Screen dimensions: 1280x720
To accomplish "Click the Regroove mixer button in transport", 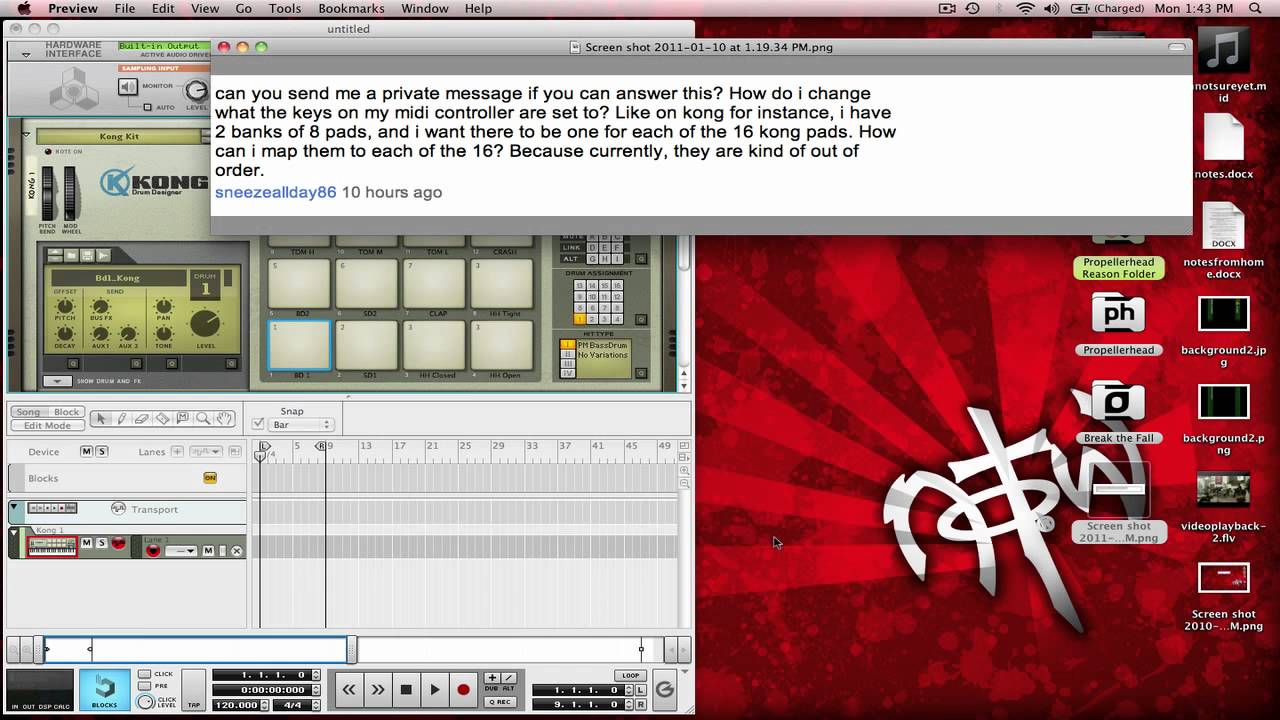I will pos(664,689).
